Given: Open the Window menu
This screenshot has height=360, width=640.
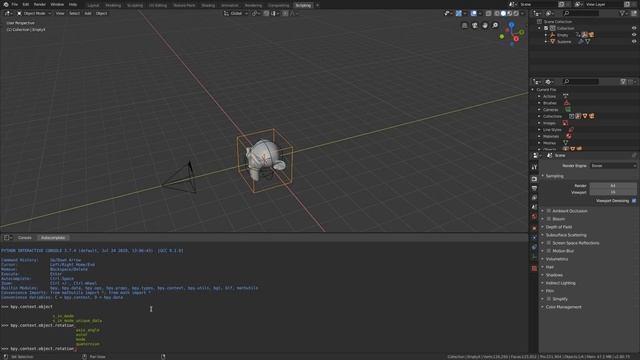Looking at the screenshot, I should coord(57,4).
